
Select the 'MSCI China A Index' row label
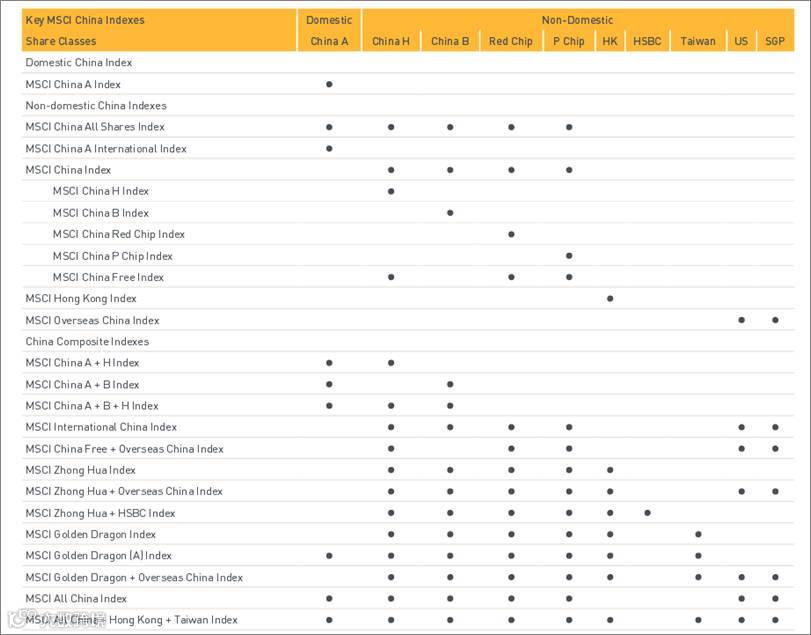point(73,84)
